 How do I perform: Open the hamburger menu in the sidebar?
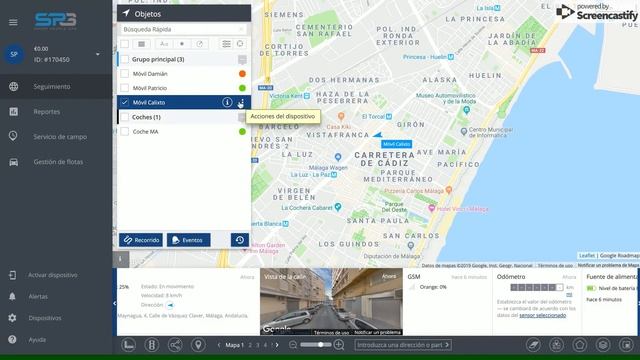[13, 22]
